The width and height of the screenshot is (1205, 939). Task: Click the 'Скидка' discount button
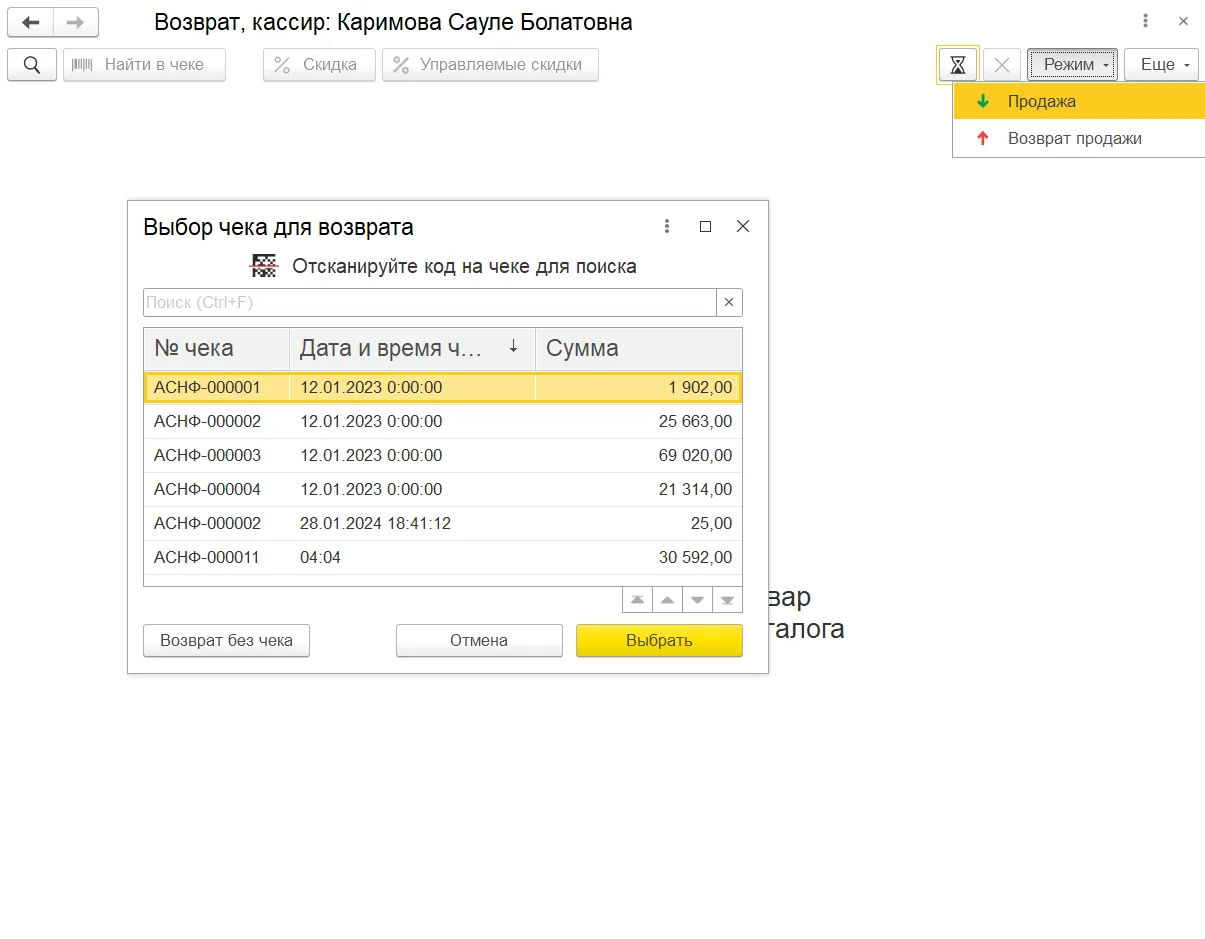click(319, 65)
